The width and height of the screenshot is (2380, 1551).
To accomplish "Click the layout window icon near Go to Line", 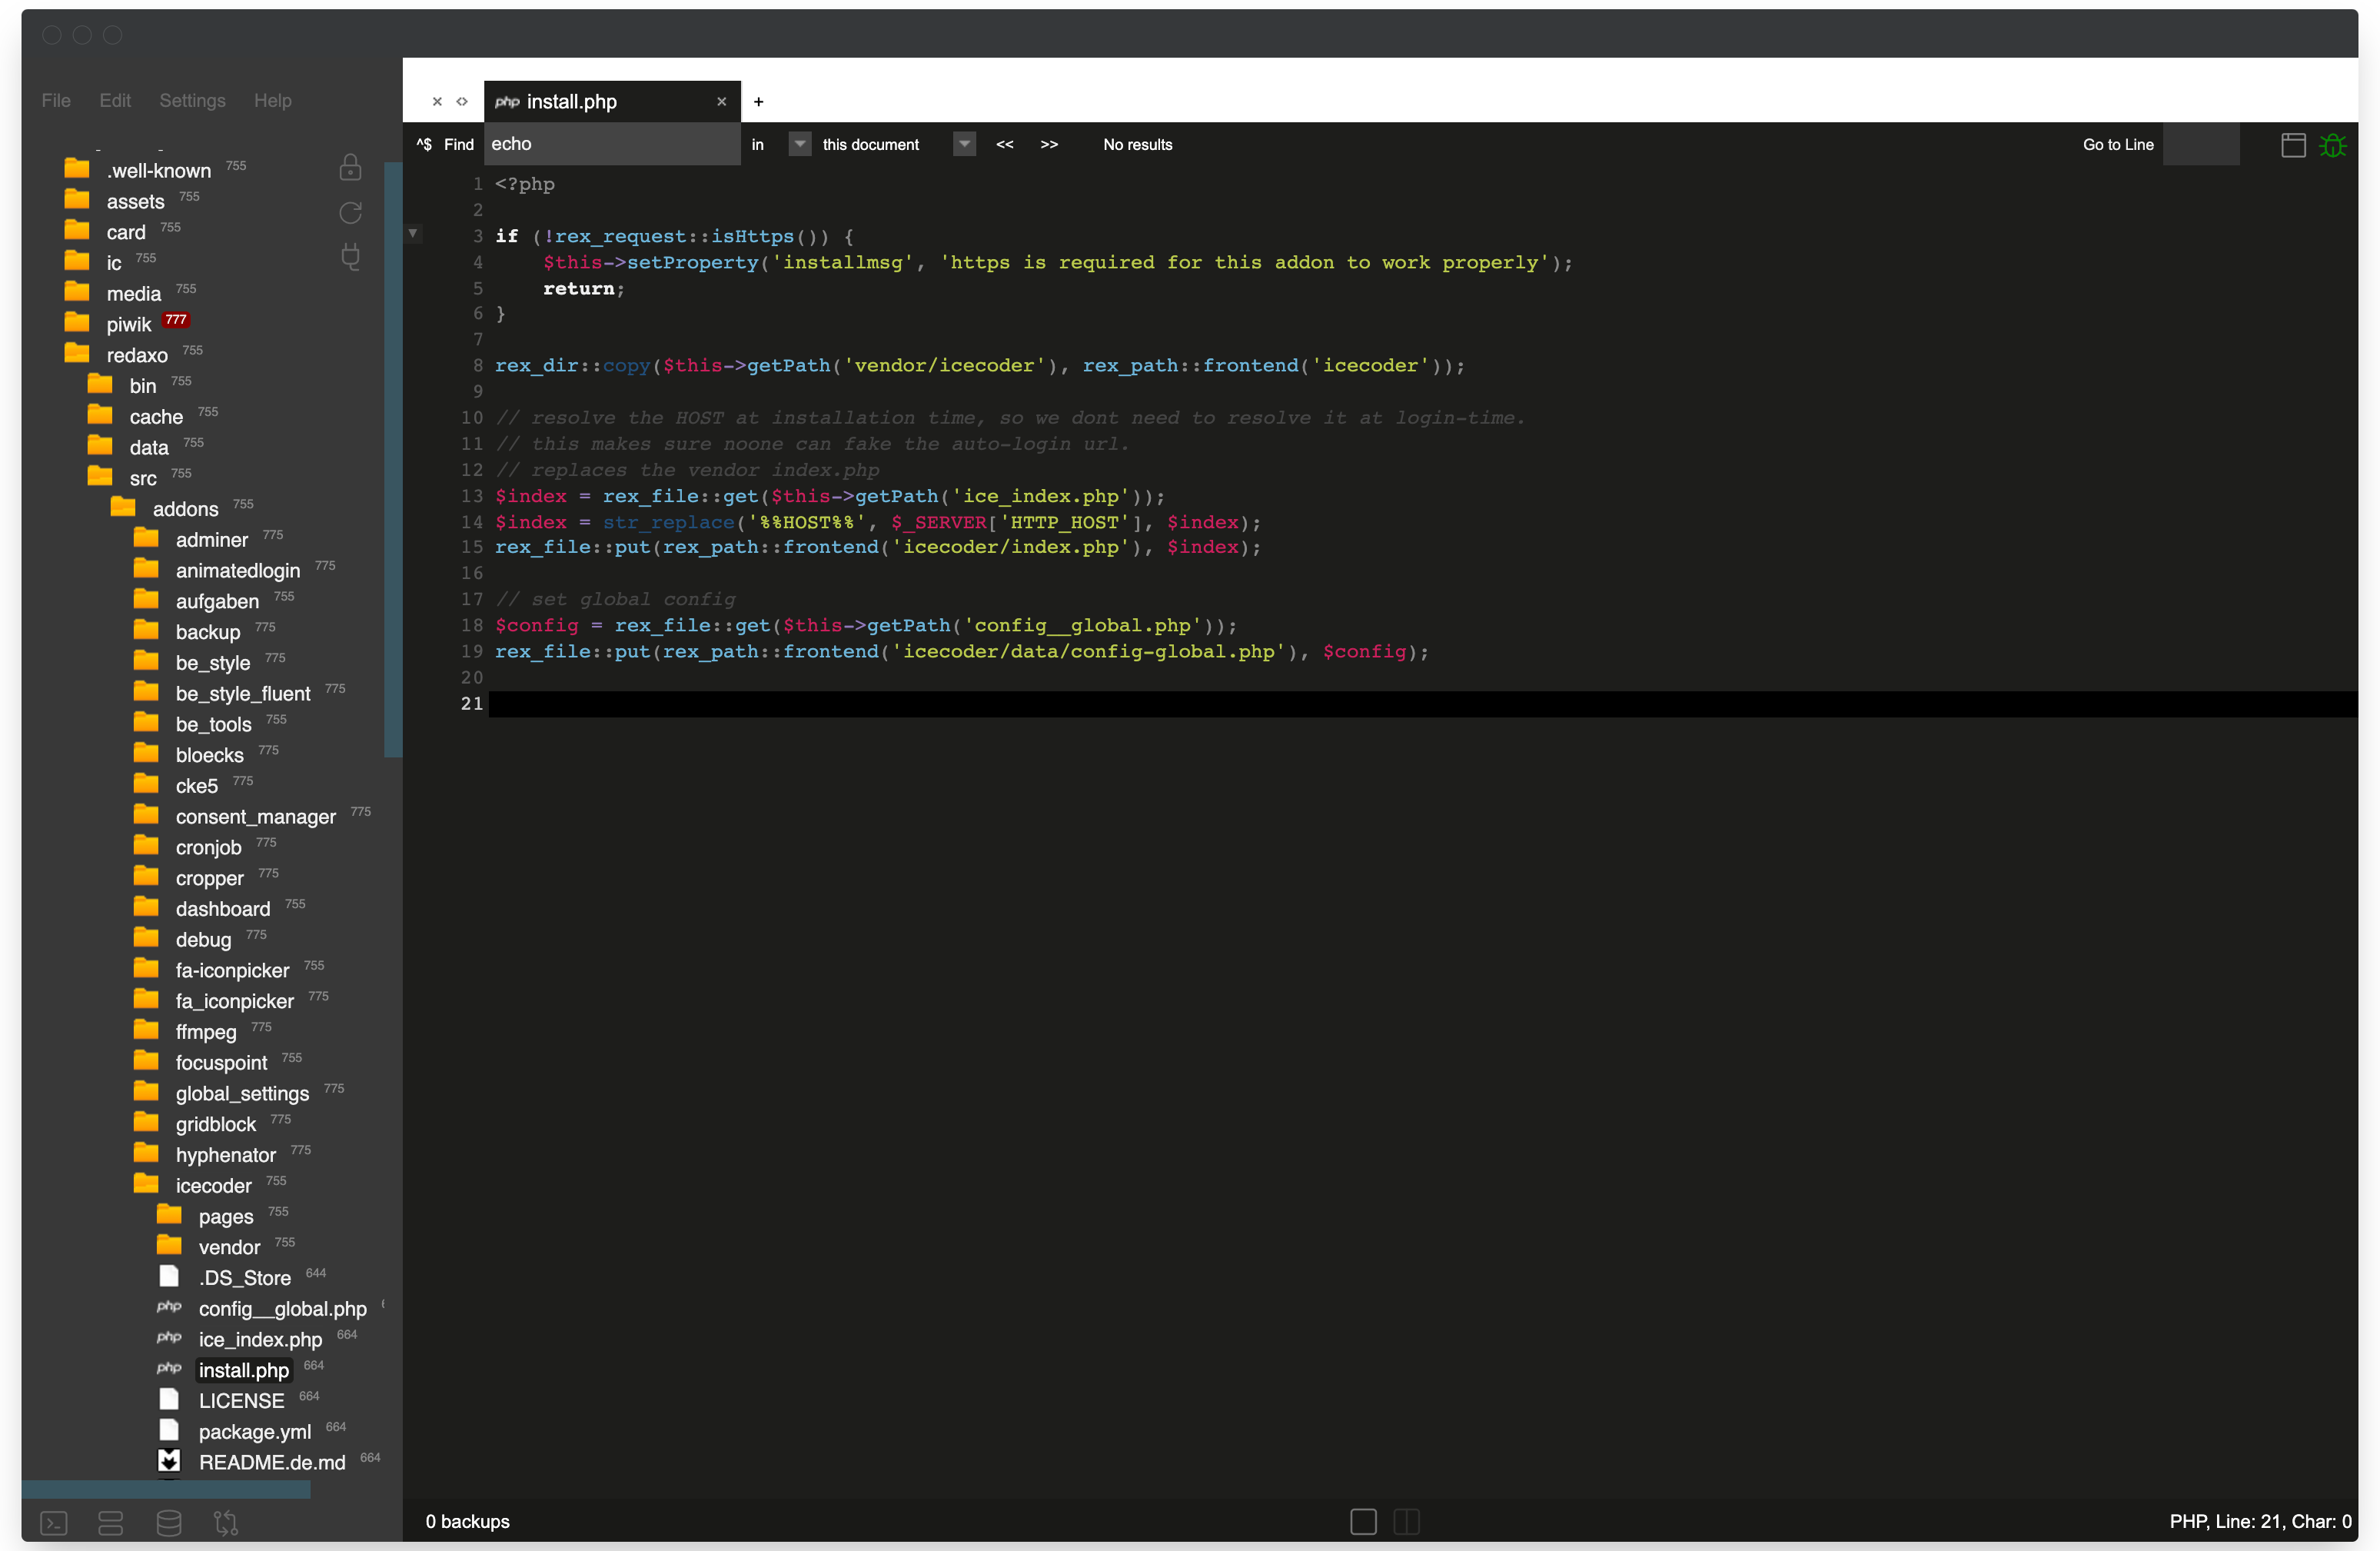I will tap(2293, 145).
